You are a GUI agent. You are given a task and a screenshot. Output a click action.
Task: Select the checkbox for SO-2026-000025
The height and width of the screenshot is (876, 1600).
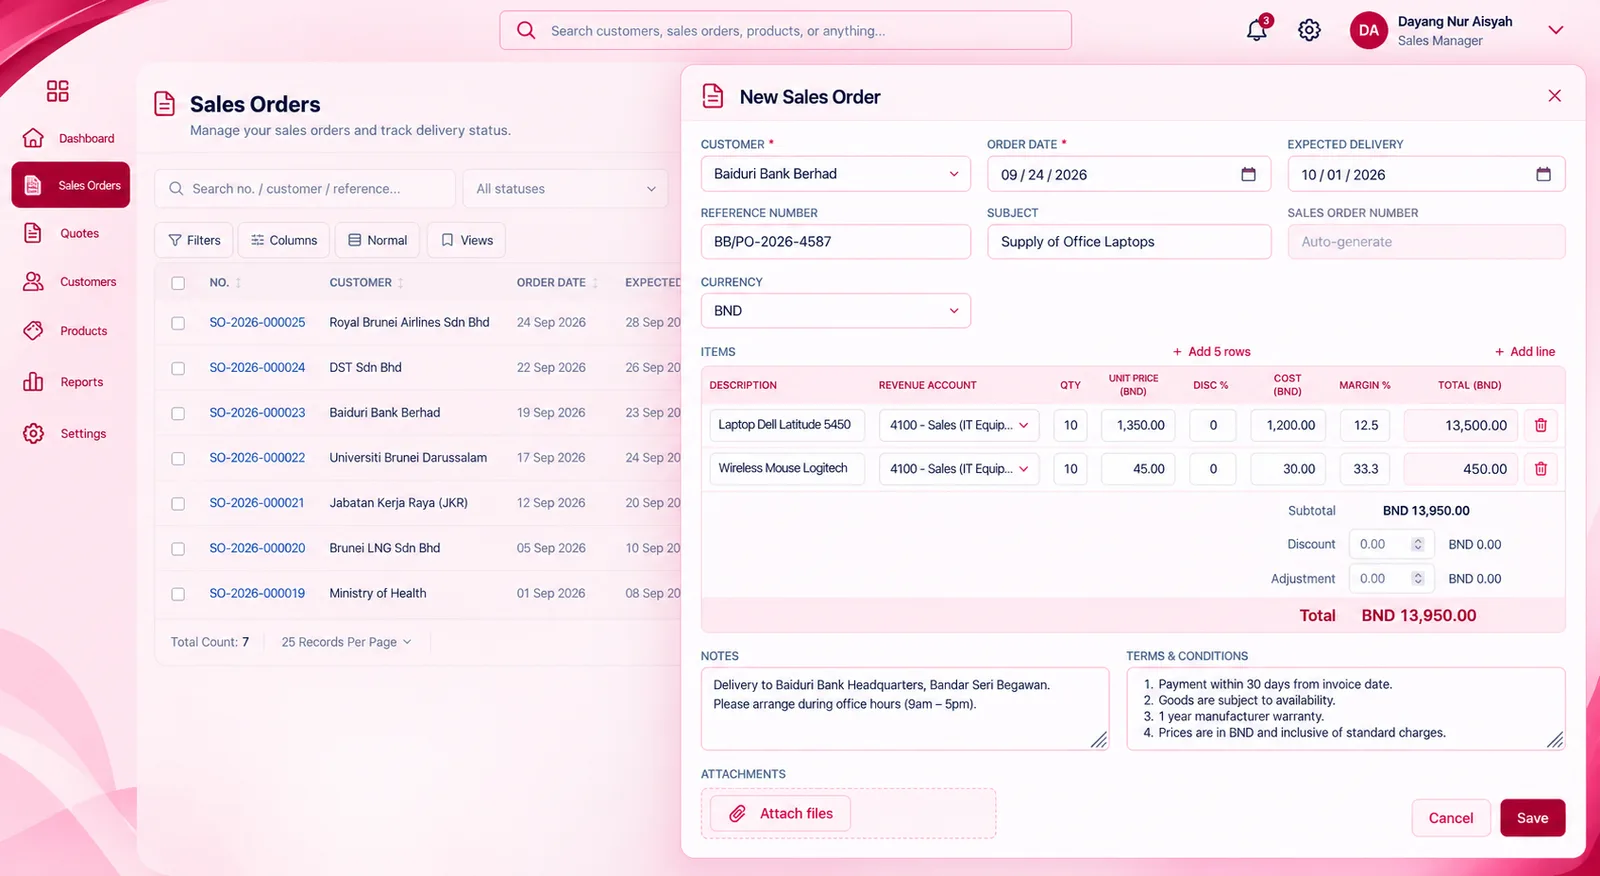pos(178,323)
